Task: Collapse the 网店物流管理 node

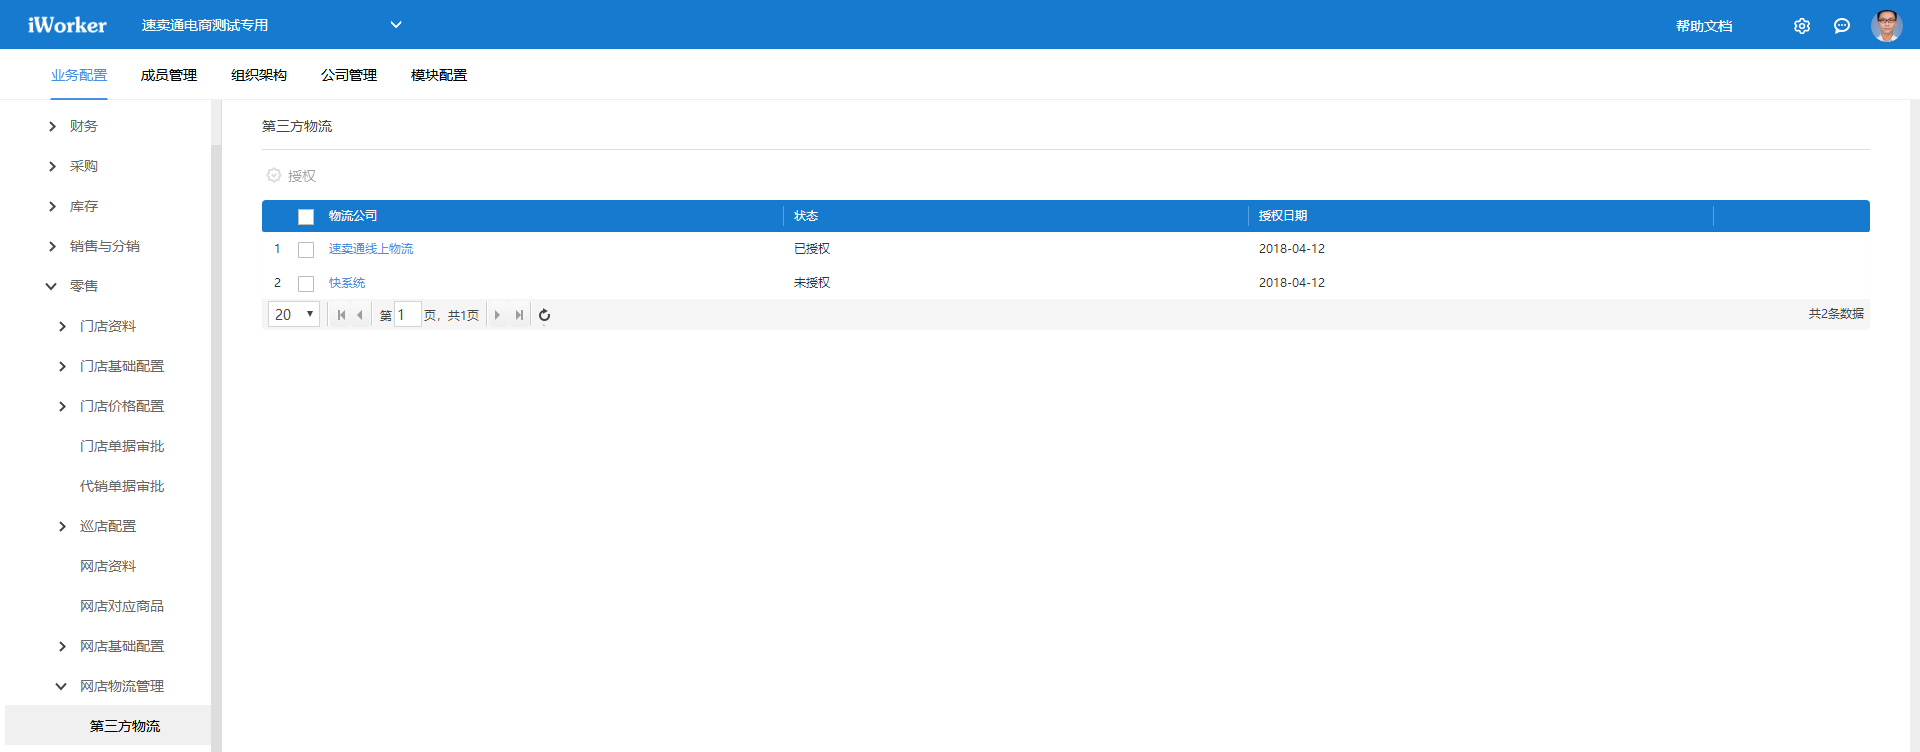Action: (61, 686)
